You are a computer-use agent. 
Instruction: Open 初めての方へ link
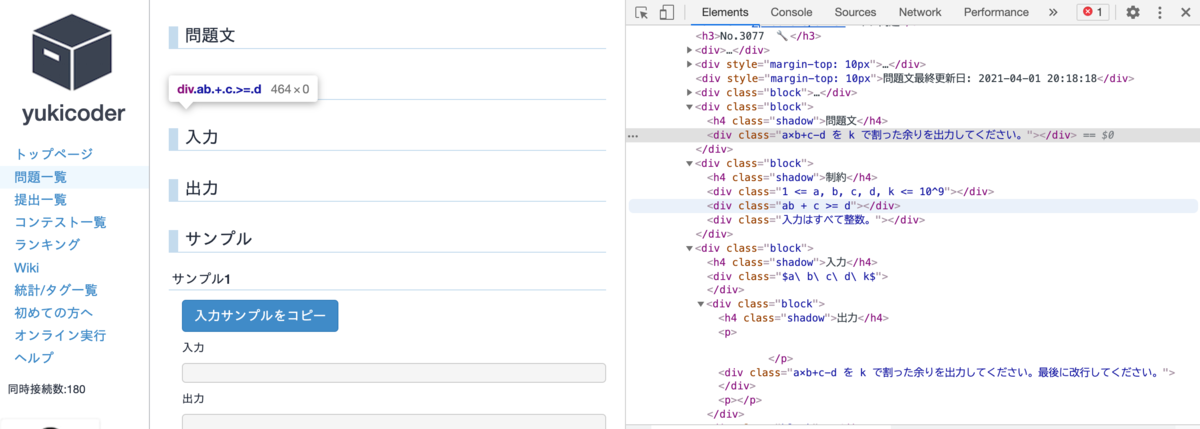coord(53,312)
